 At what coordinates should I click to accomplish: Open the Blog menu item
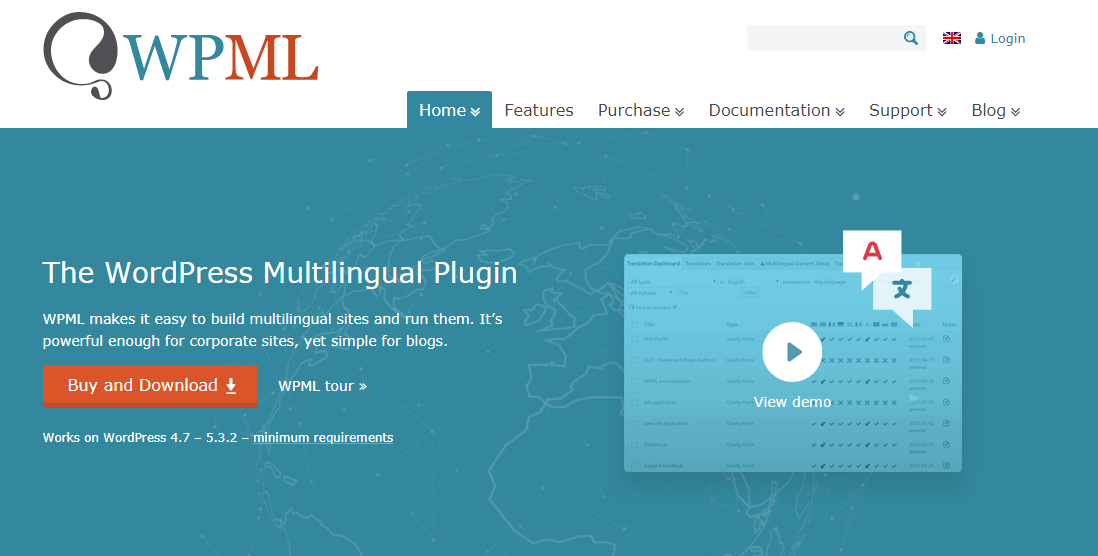995,110
